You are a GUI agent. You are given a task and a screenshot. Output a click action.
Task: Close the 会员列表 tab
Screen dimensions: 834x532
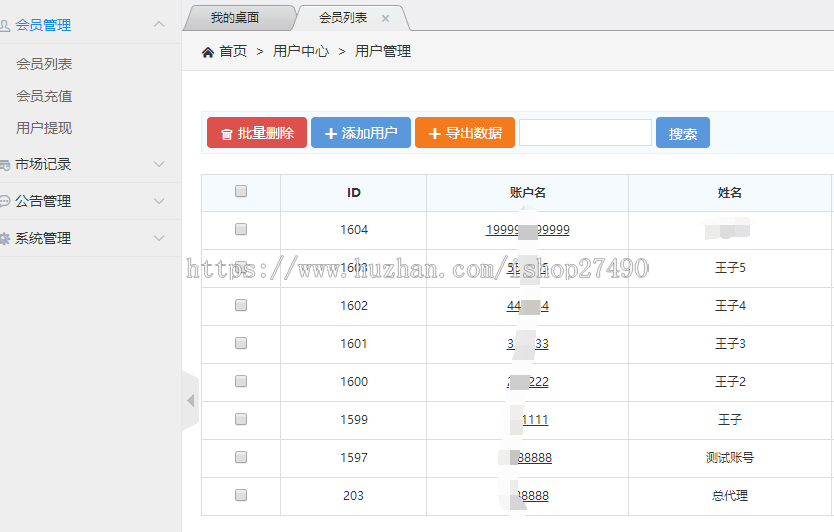coord(386,19)
